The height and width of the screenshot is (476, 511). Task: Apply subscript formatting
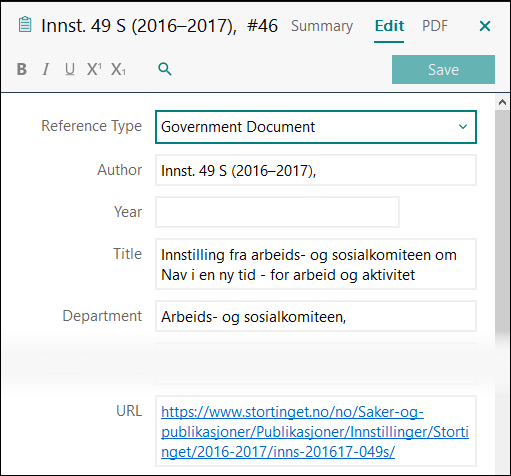point(118,69)
